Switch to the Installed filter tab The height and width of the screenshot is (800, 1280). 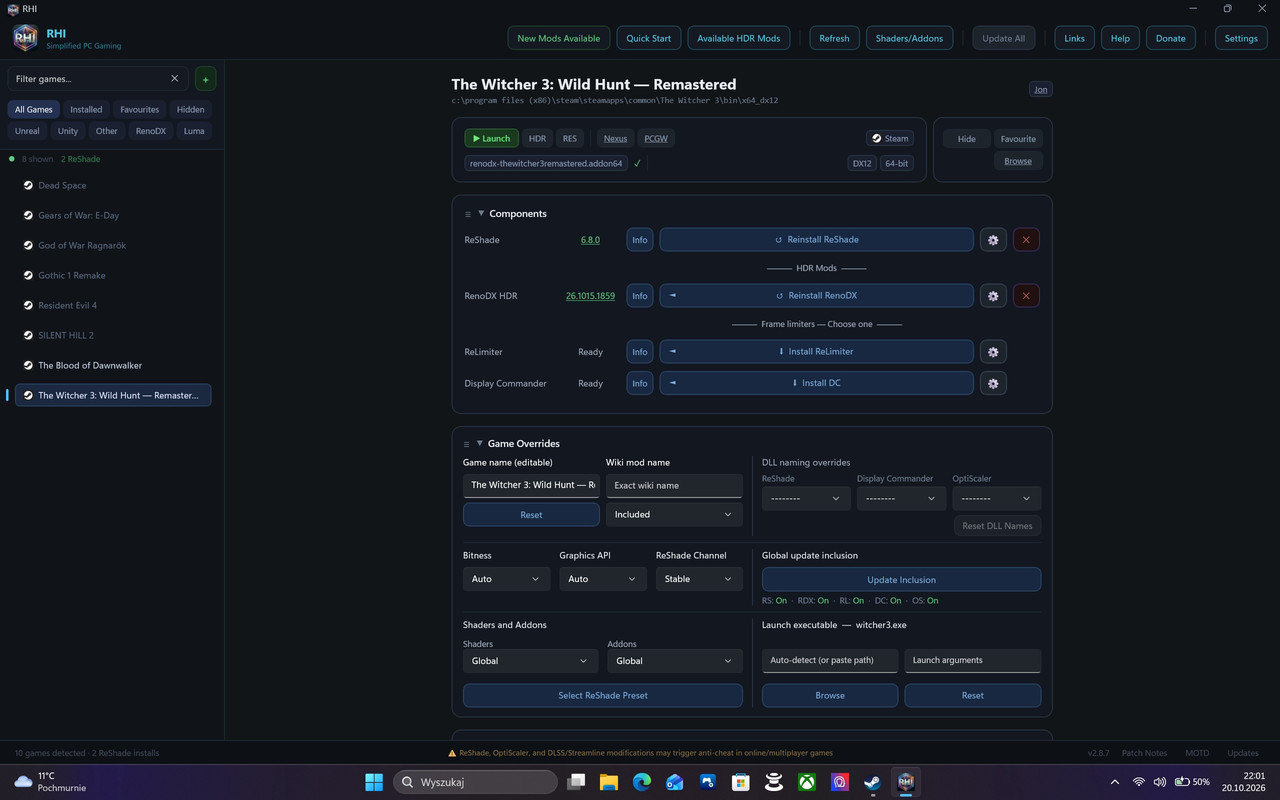point(86,110)
